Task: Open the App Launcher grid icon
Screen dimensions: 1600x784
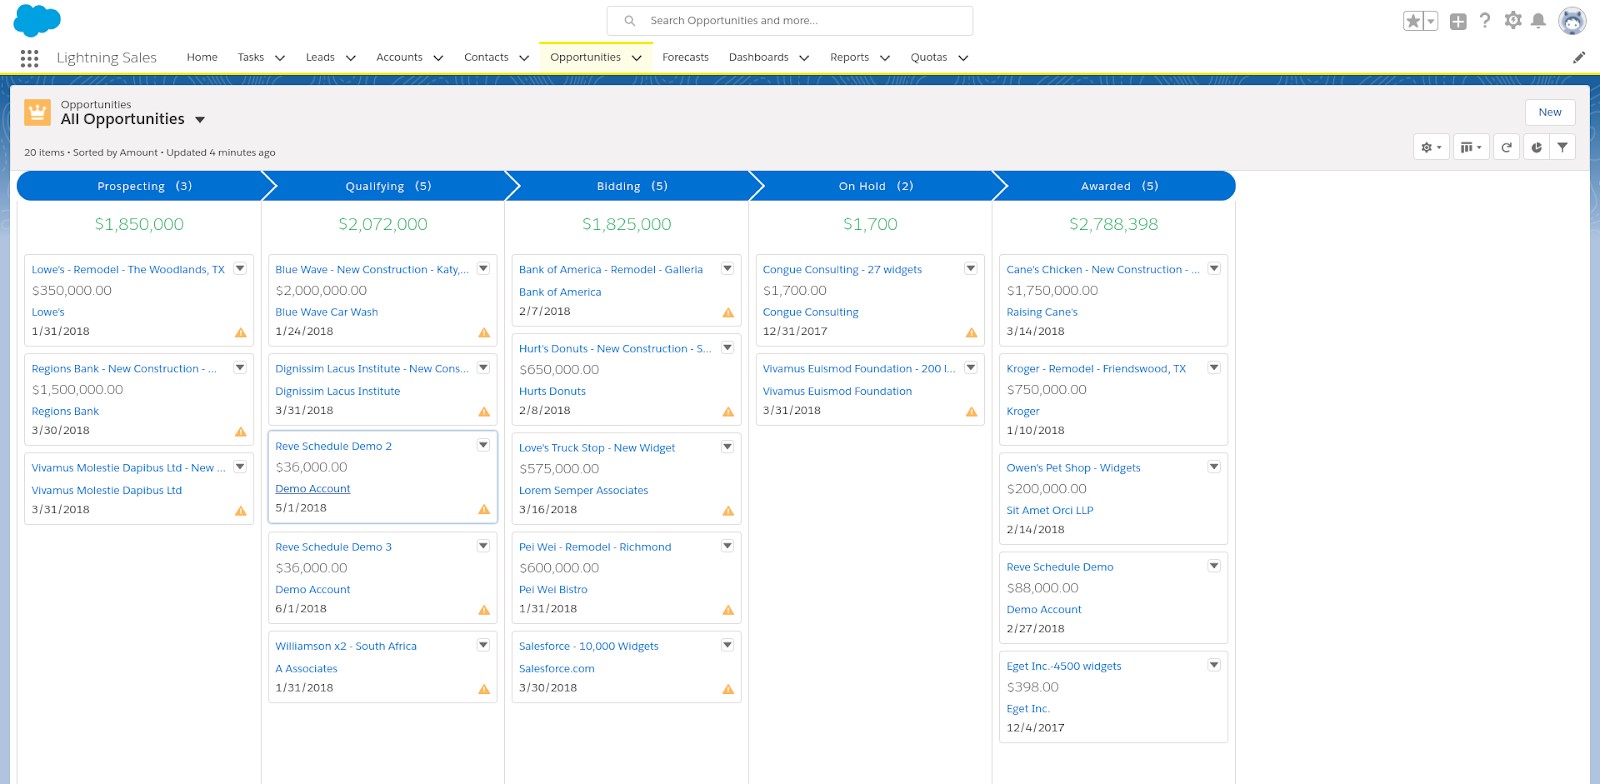Action: point(29,58)
